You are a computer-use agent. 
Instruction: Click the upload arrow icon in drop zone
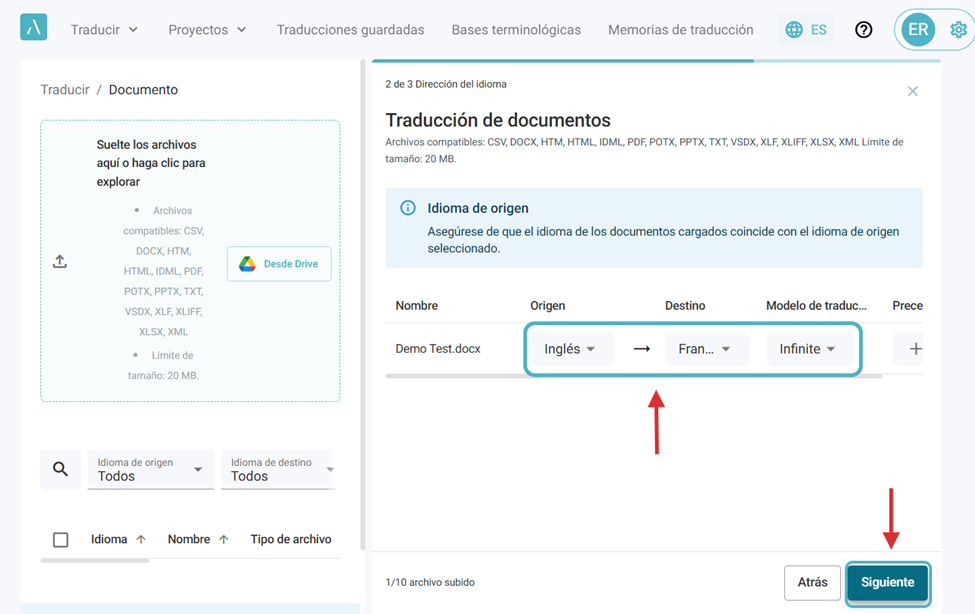[x=60, y=261]
